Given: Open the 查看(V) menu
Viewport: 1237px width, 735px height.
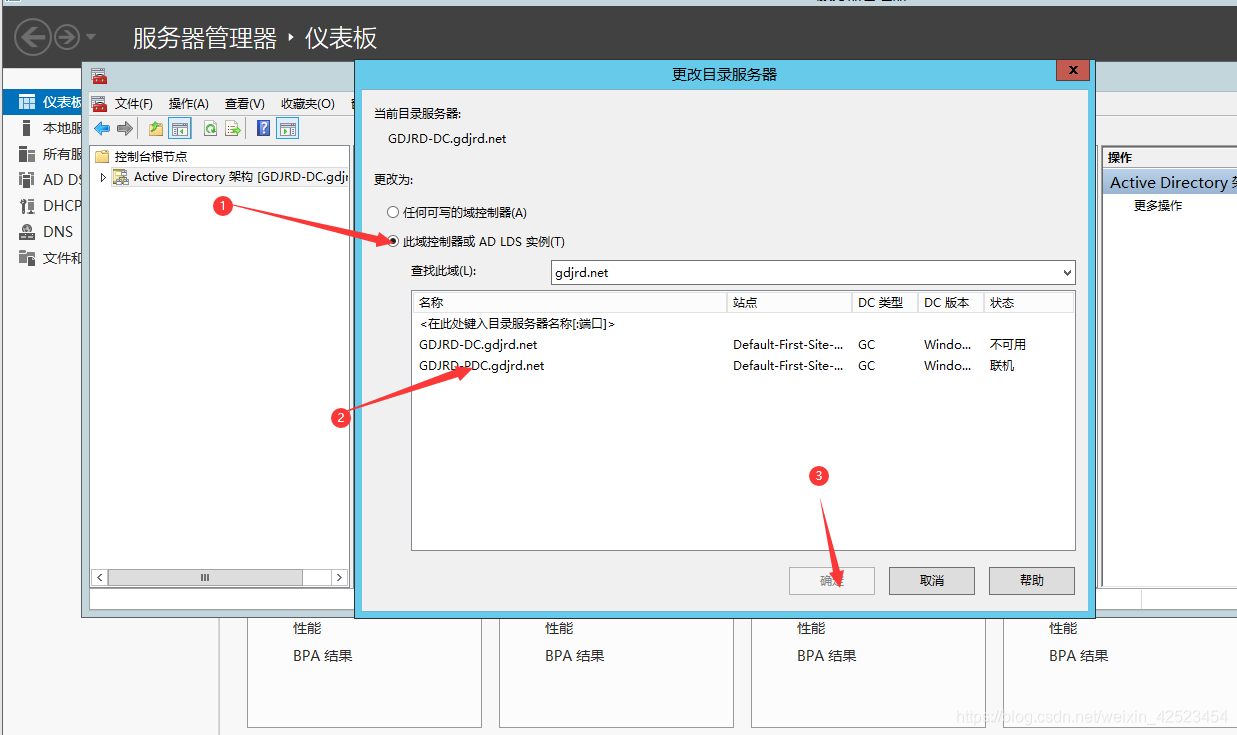Looking at the screenshot, I should coord(244,104).
